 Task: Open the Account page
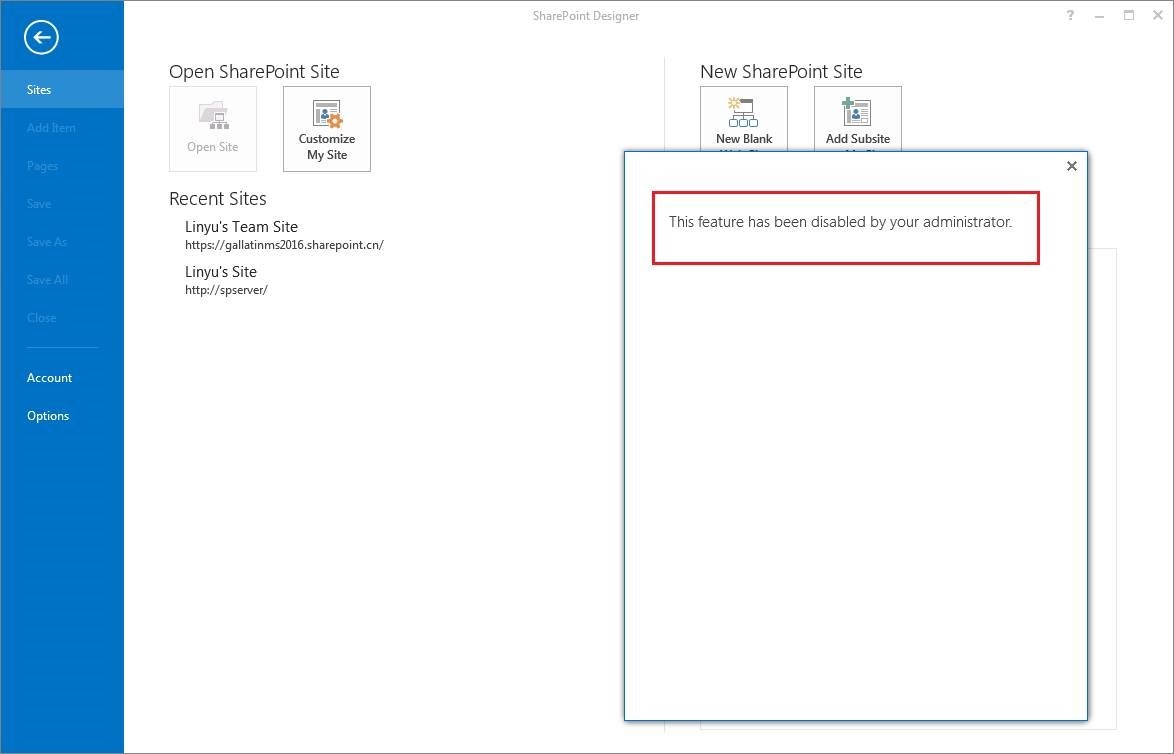coord(61,377)
